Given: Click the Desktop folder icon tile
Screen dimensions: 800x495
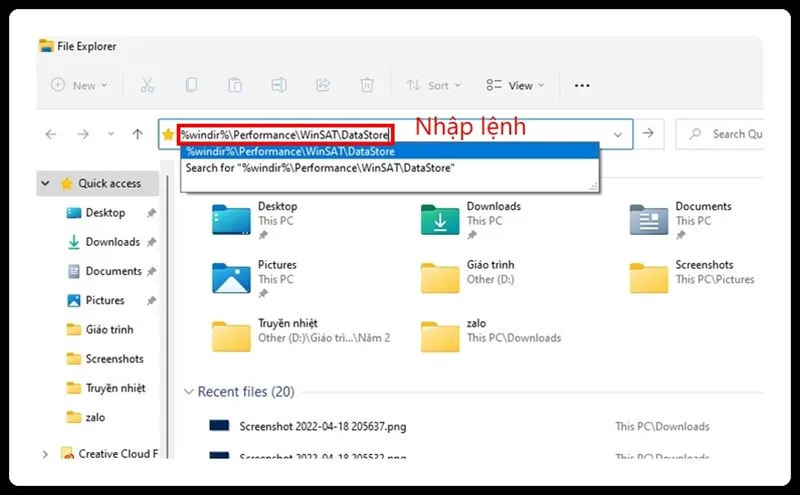Looking at the screenshot, I should [x=231, y=220].
